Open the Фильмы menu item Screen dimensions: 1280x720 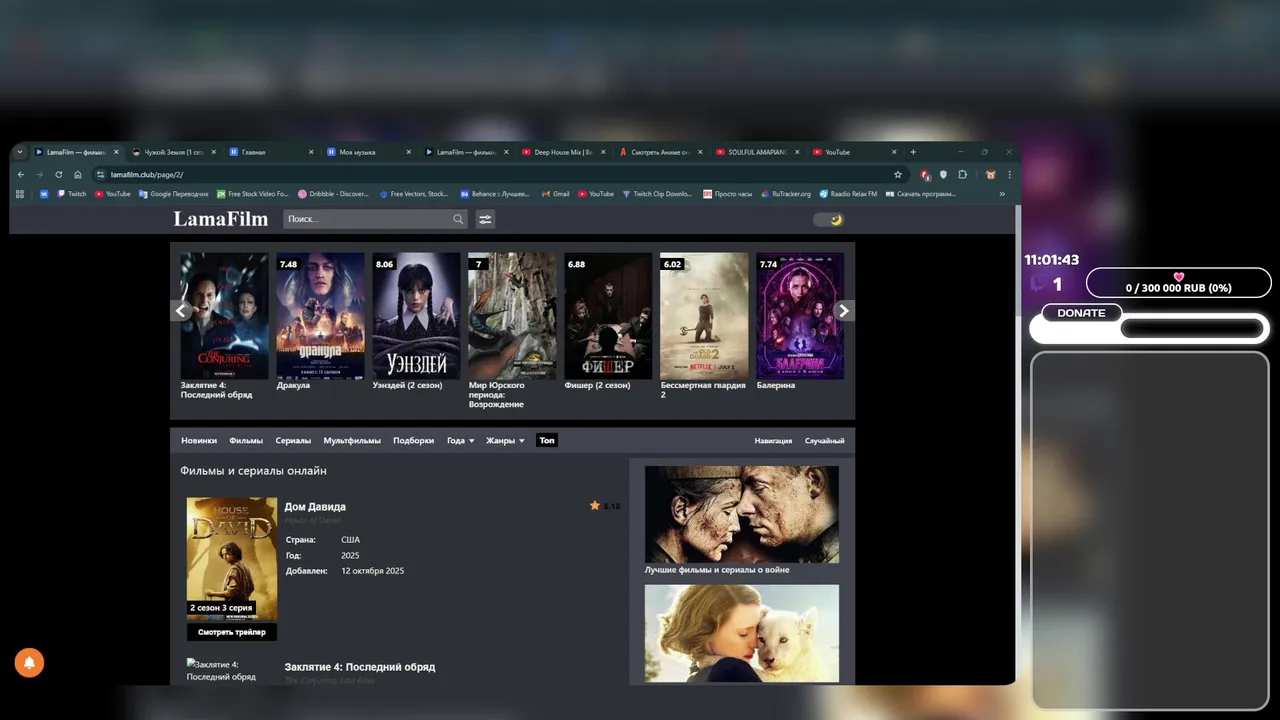(x=246, y=440)
